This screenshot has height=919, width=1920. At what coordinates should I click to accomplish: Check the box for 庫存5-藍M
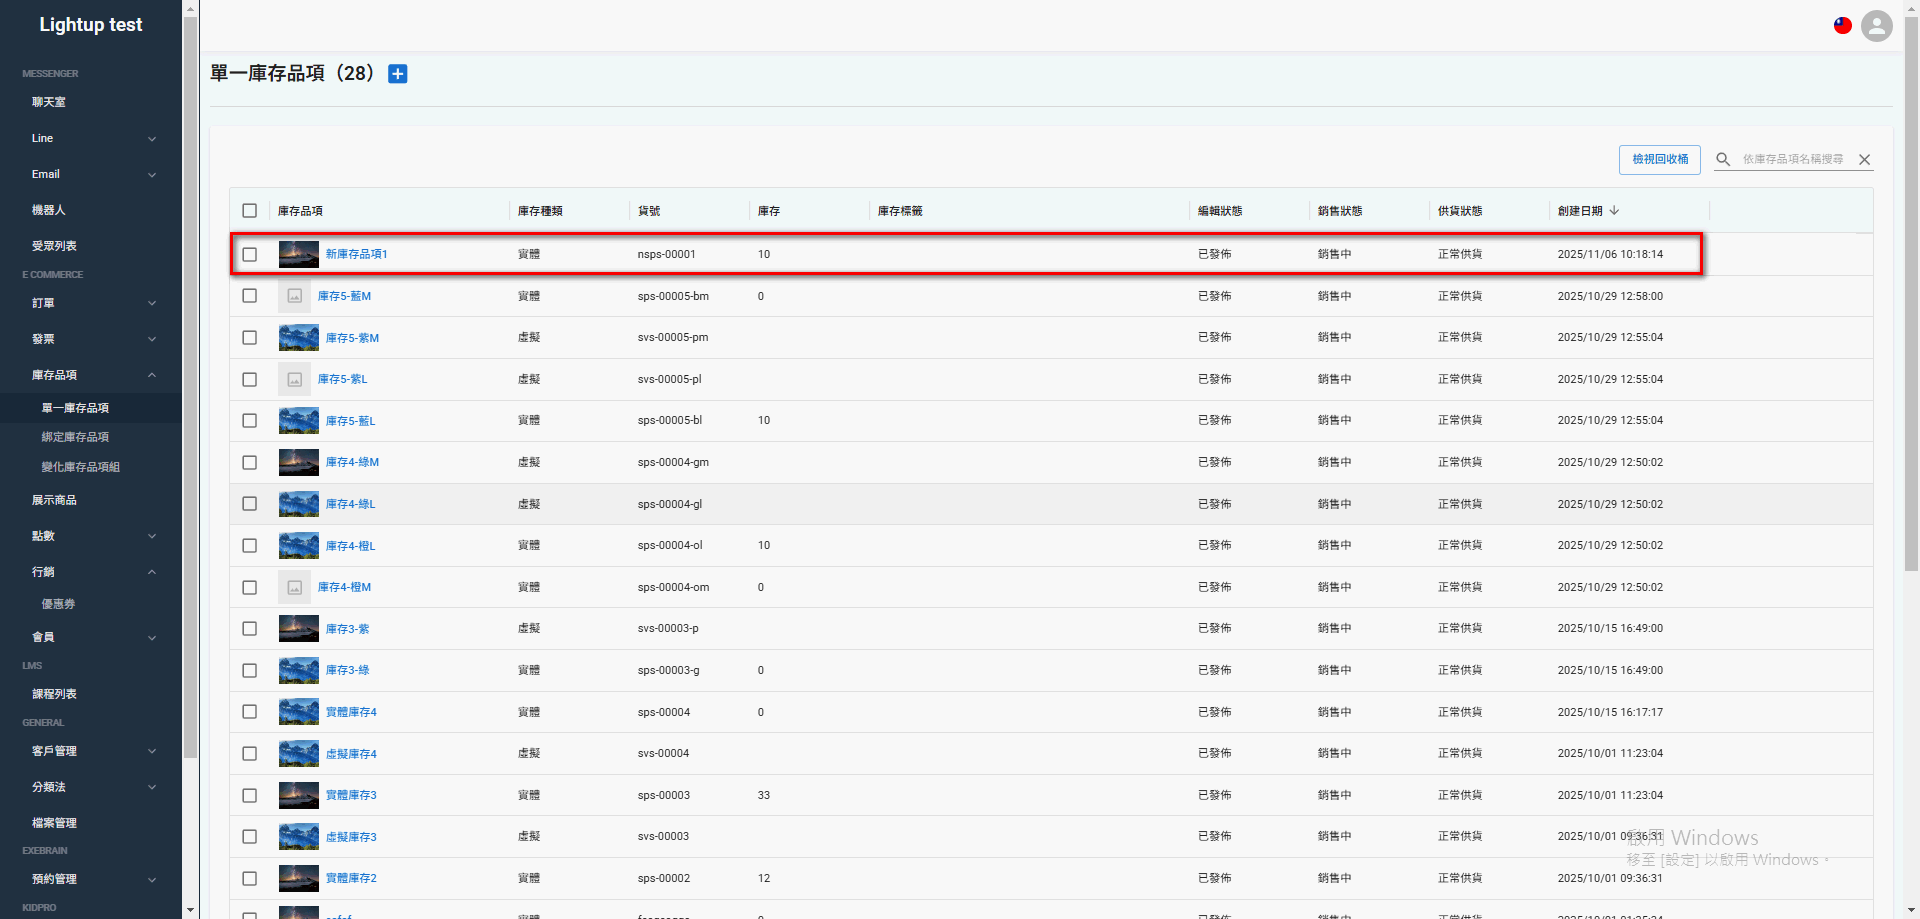250,296
